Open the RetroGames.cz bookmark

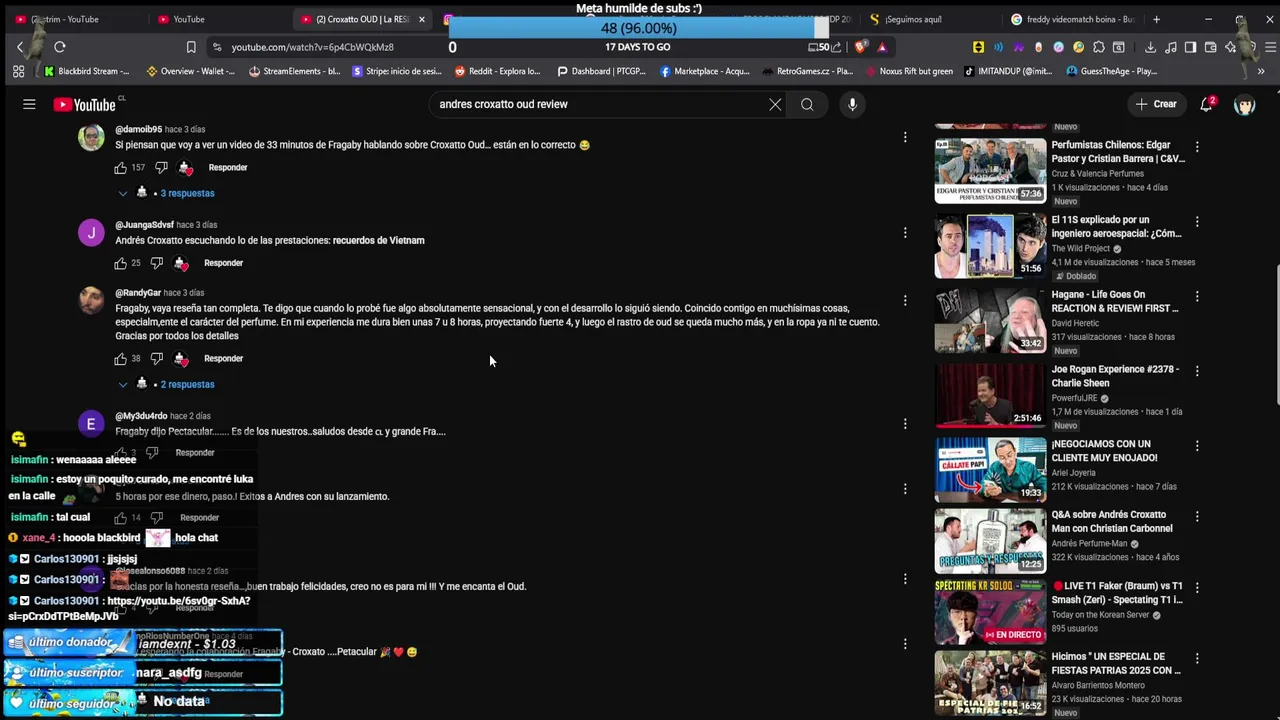[x=806, y=71]
